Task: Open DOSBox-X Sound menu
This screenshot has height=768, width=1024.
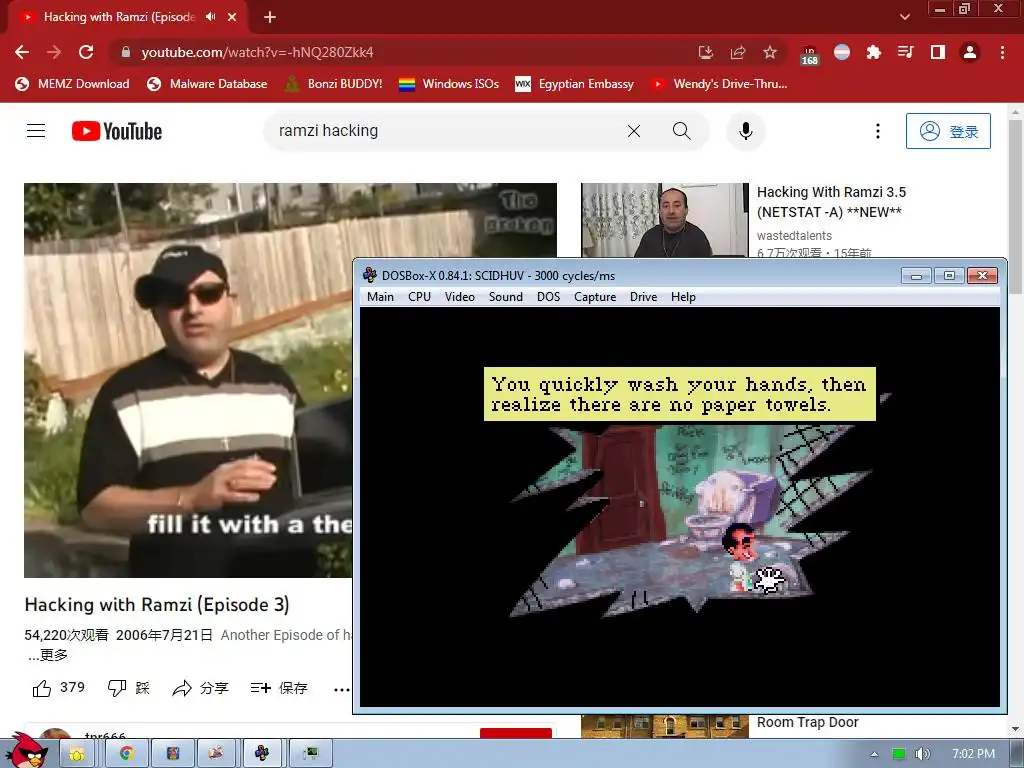Action: pos(505,297)
